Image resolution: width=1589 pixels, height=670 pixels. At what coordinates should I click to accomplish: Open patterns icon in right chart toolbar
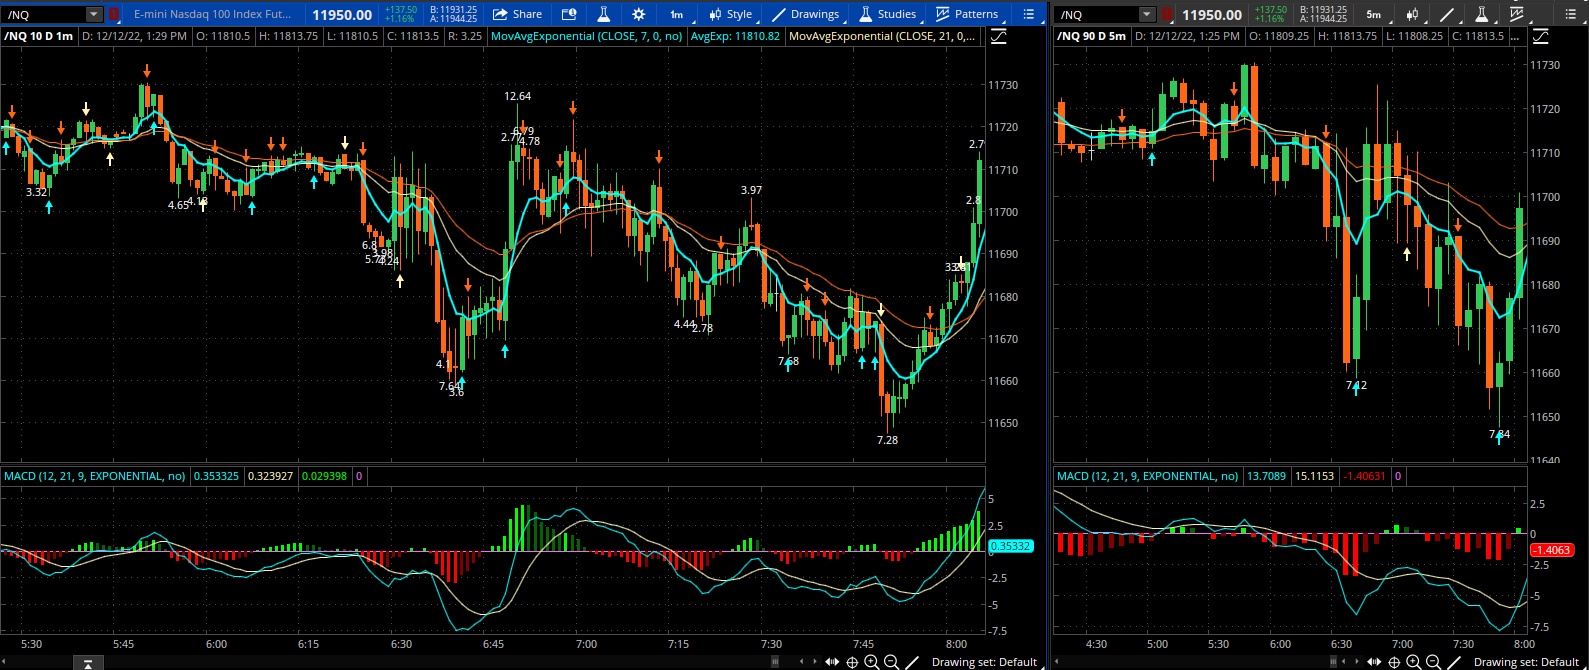point(1518,14)
